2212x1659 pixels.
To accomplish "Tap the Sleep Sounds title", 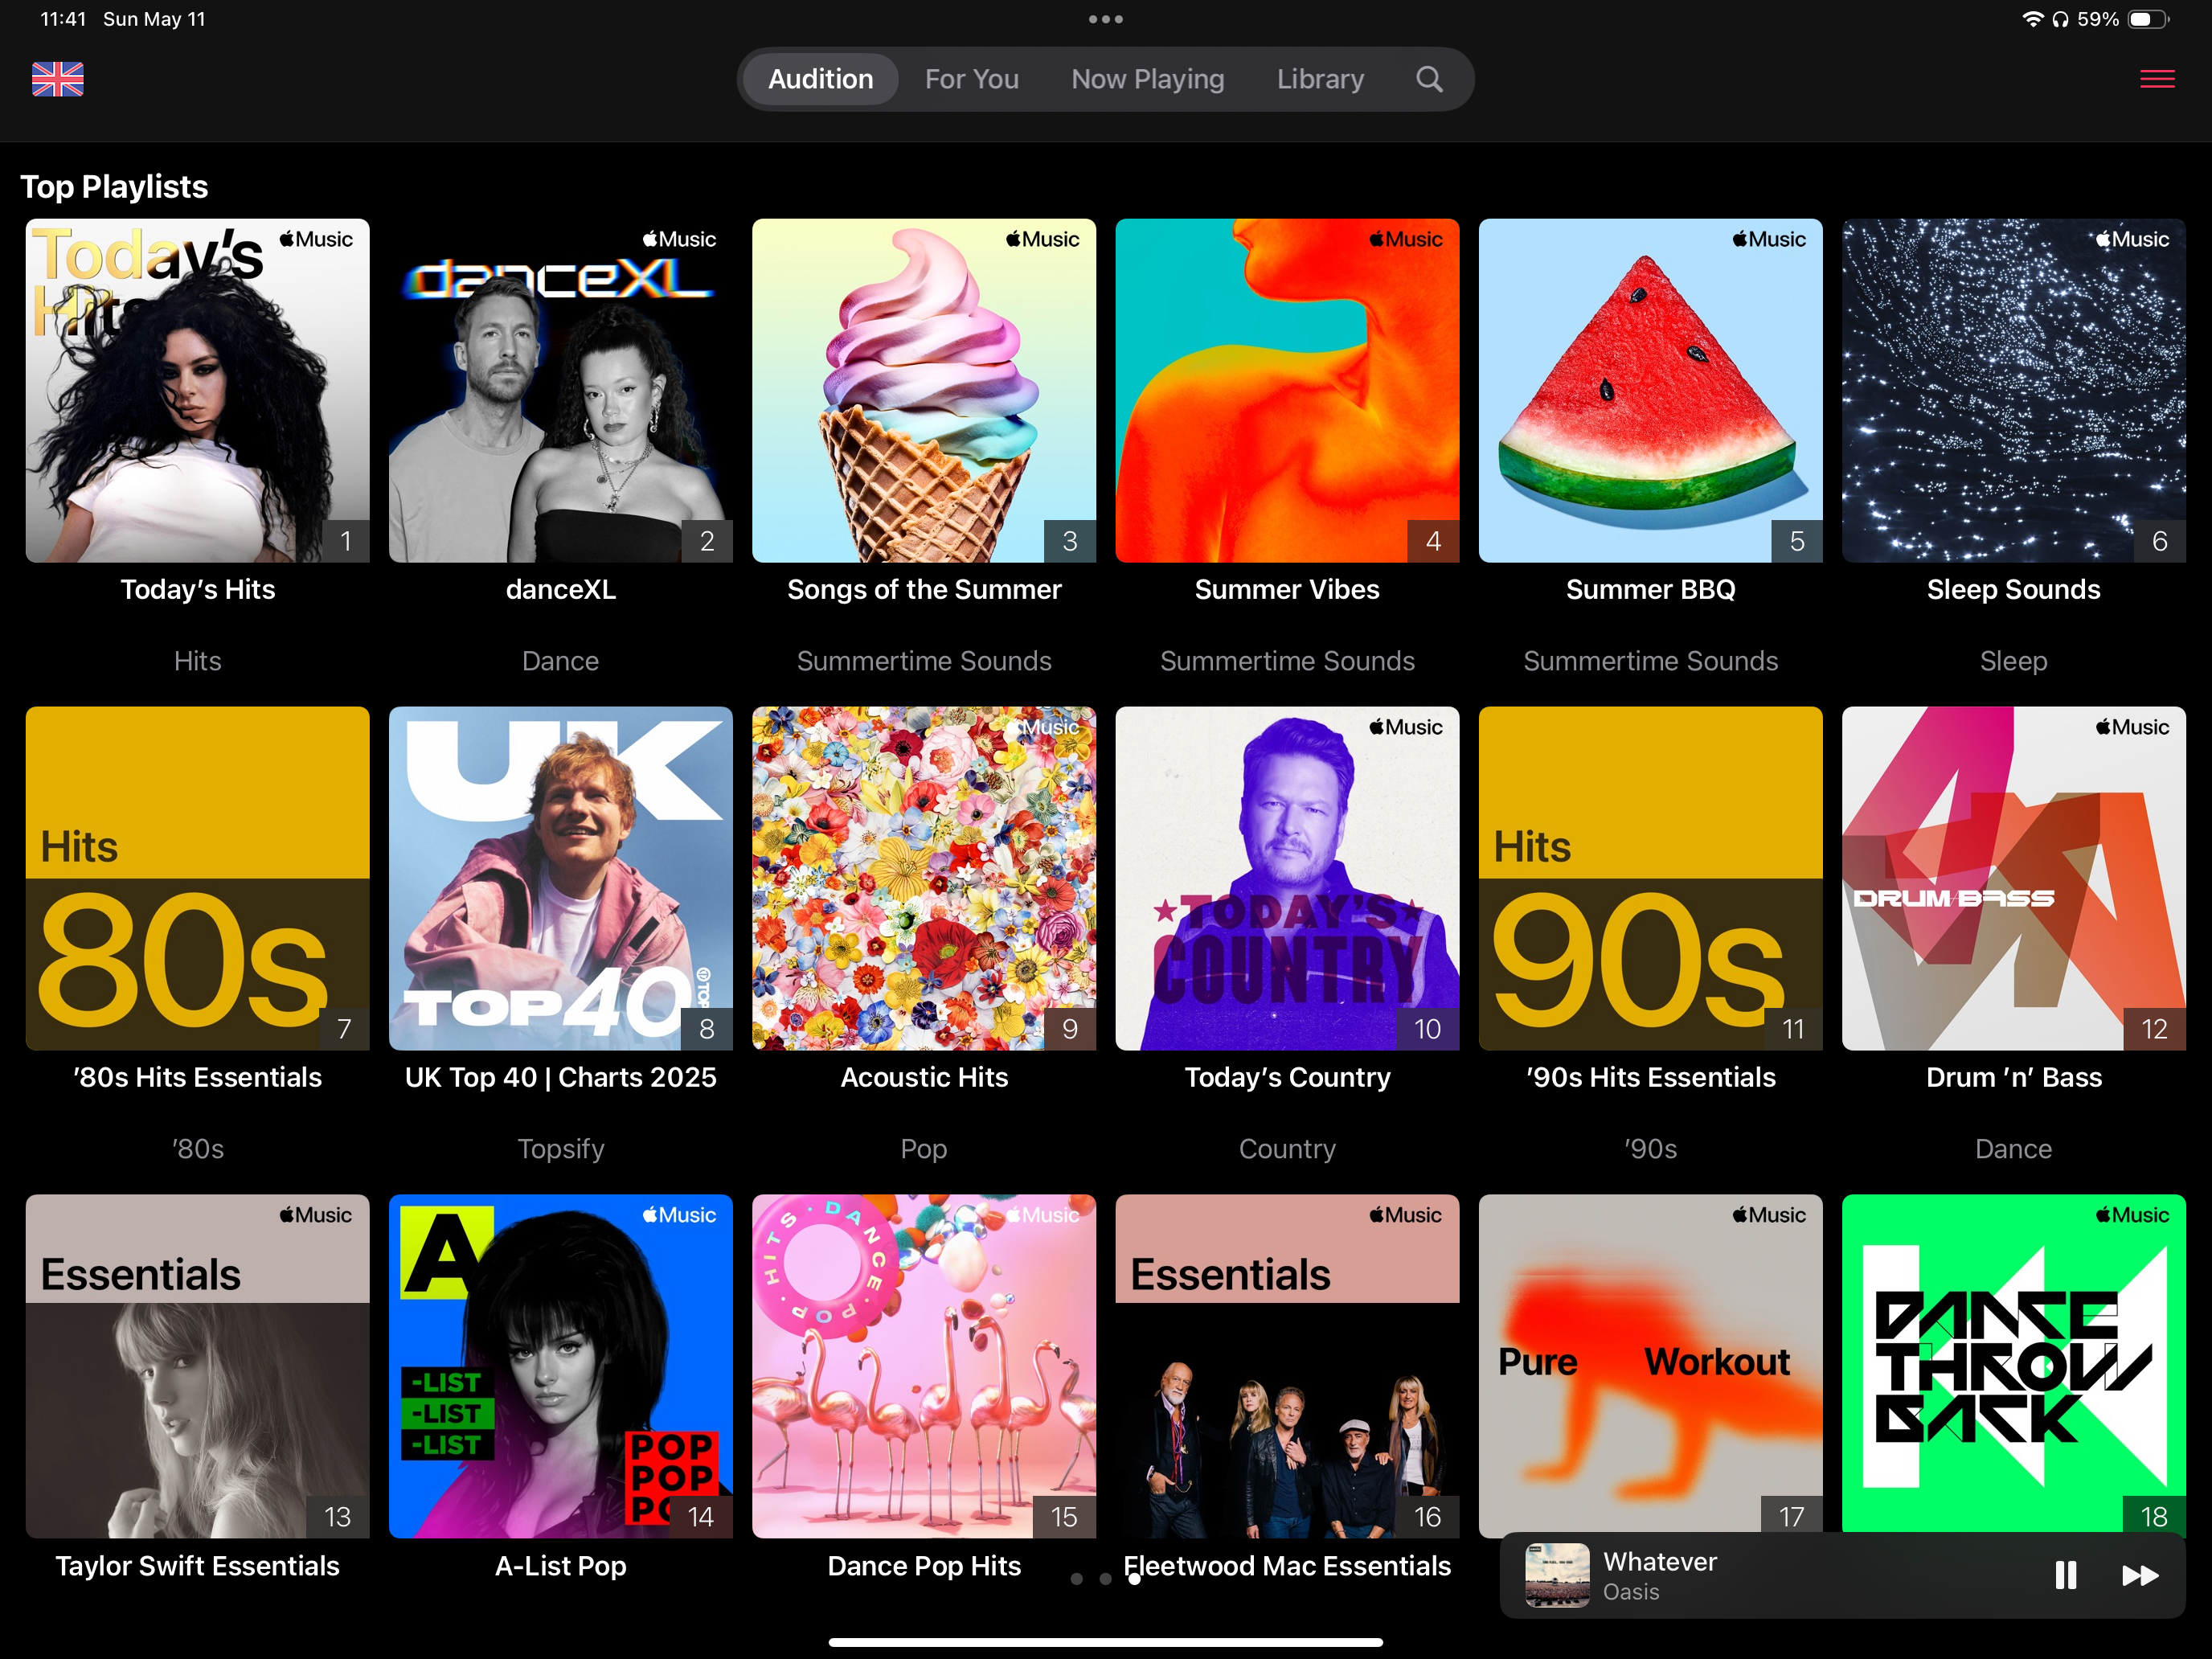I will [2013, 589].
